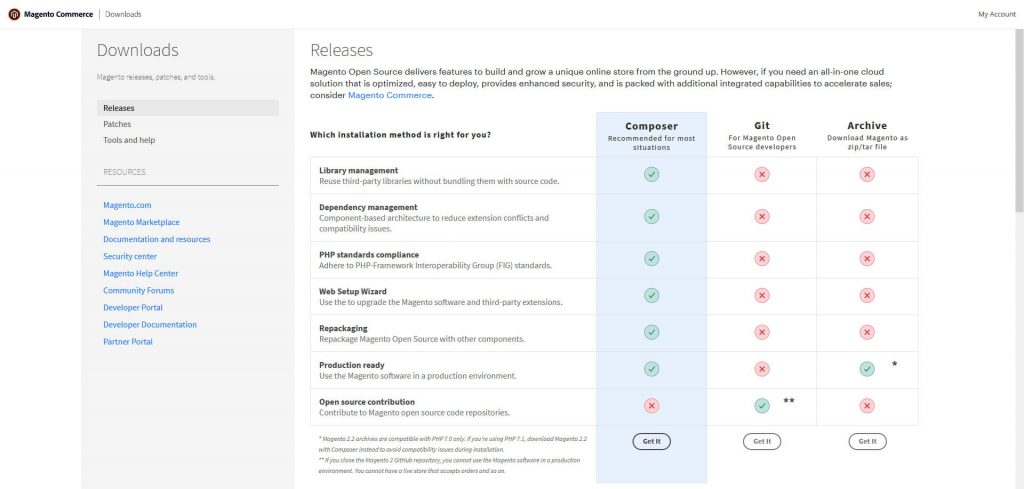This screenshot has height=489, width=1024.
Task: Go to Tools and help section
Action: click(129, 140)
